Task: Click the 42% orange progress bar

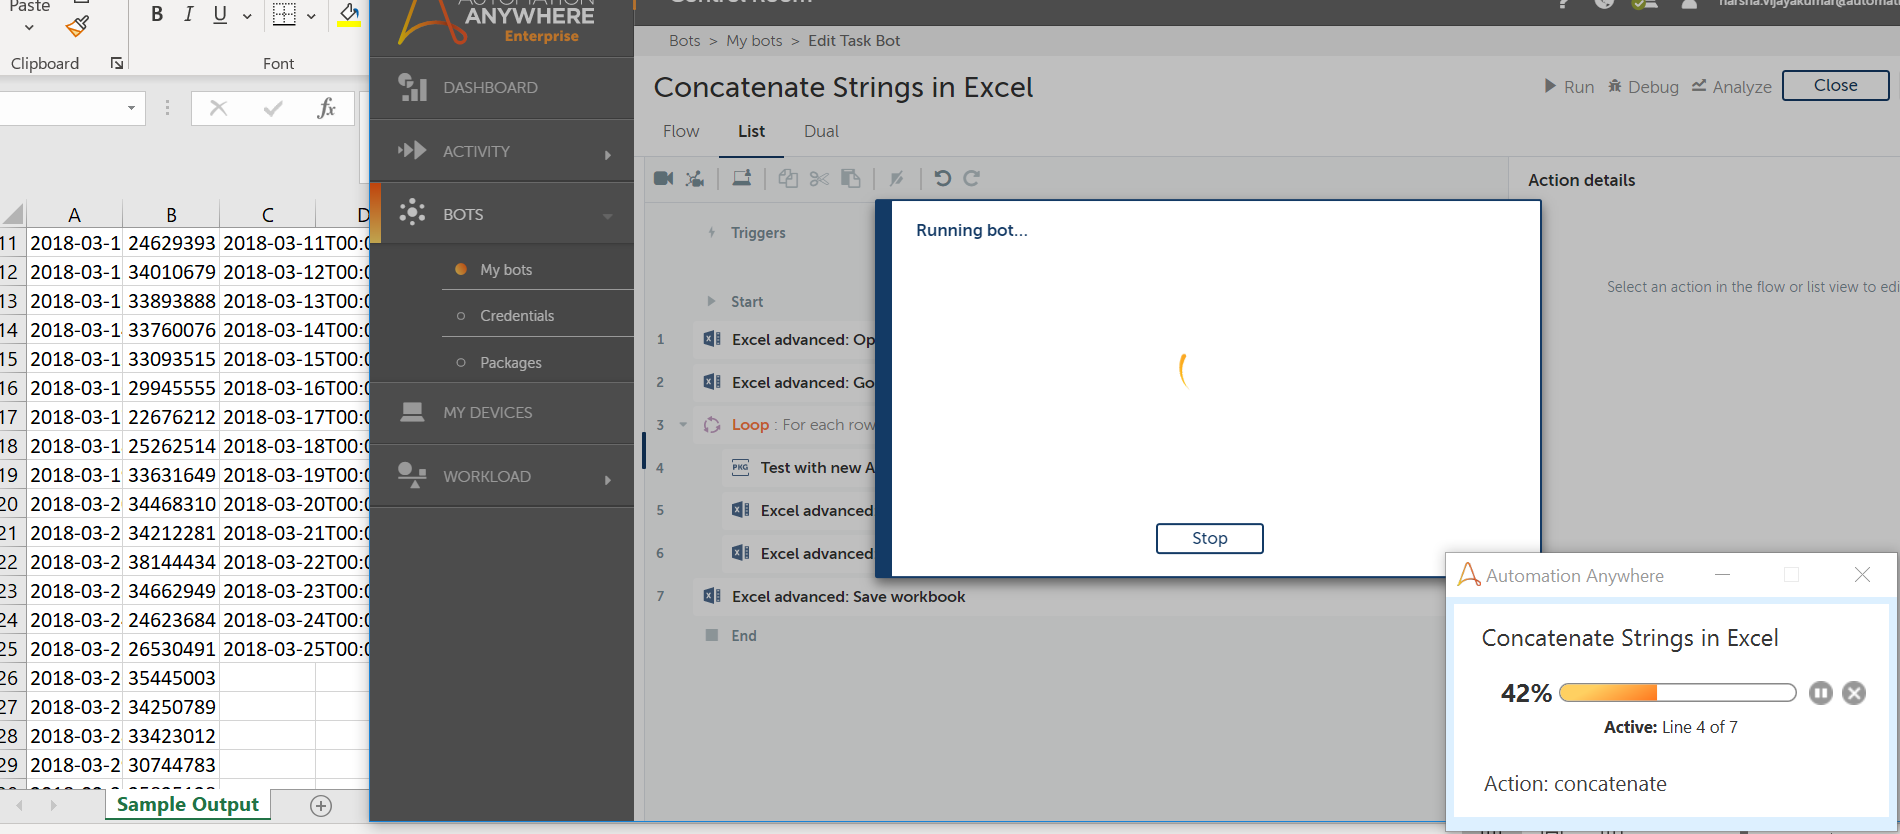Action: [1677, 692]
